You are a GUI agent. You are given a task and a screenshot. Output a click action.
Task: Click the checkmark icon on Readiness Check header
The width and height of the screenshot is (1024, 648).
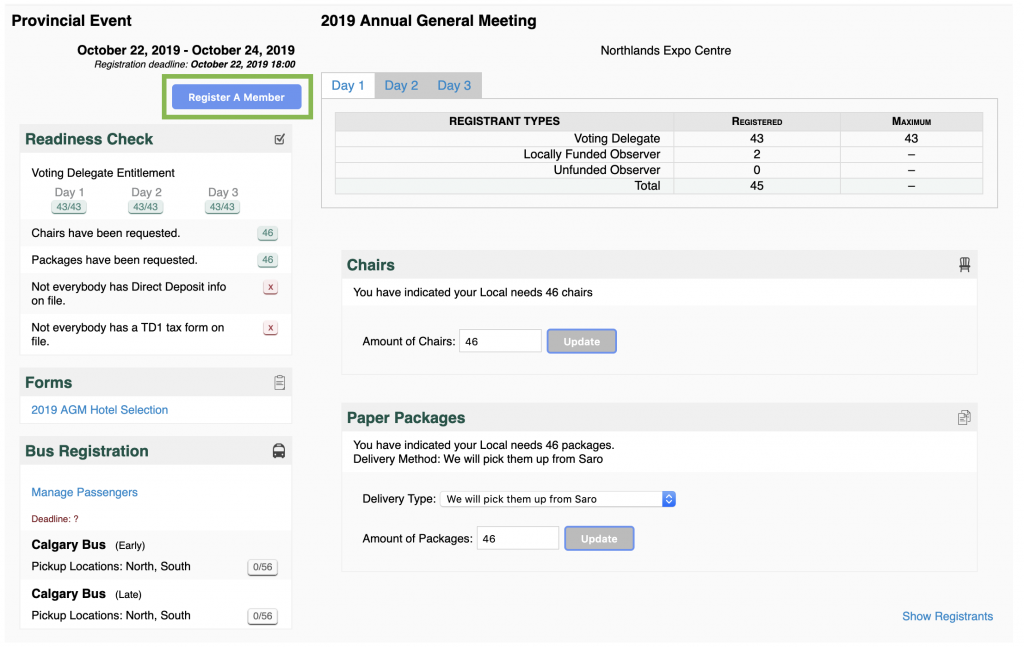(279, 140)
